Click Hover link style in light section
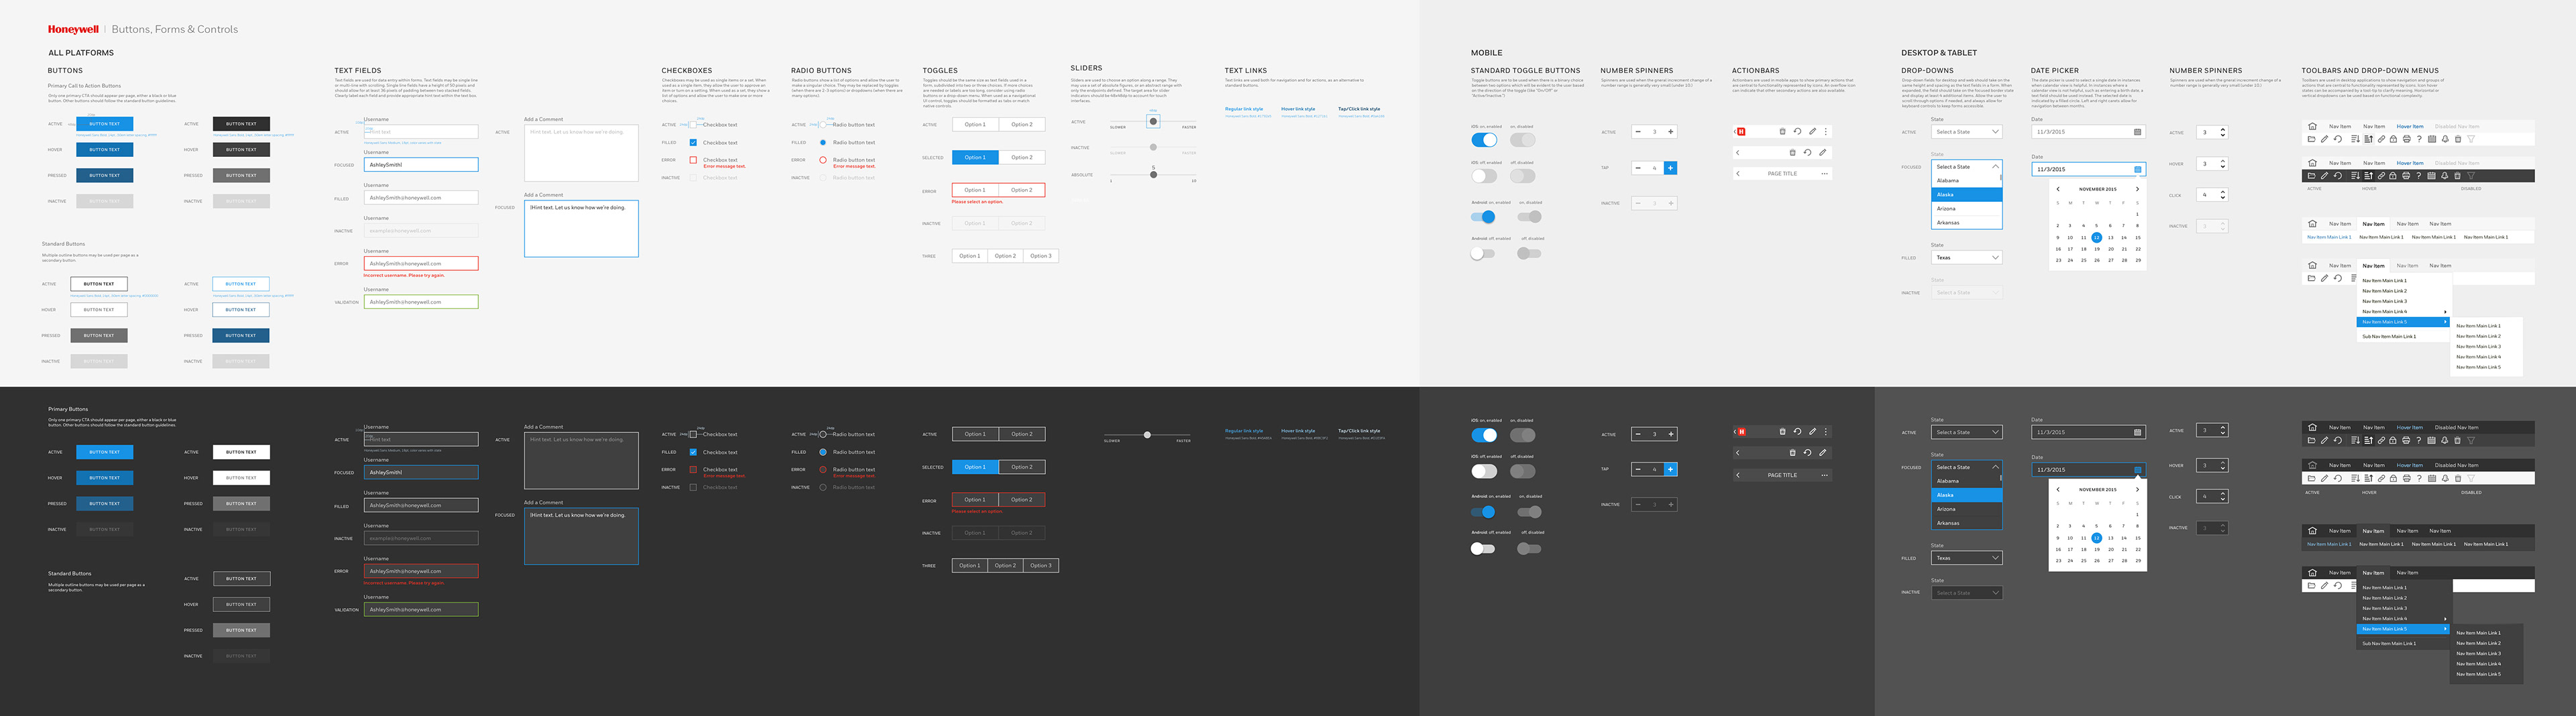The image size is (2576, 716). pos(1299,109)
